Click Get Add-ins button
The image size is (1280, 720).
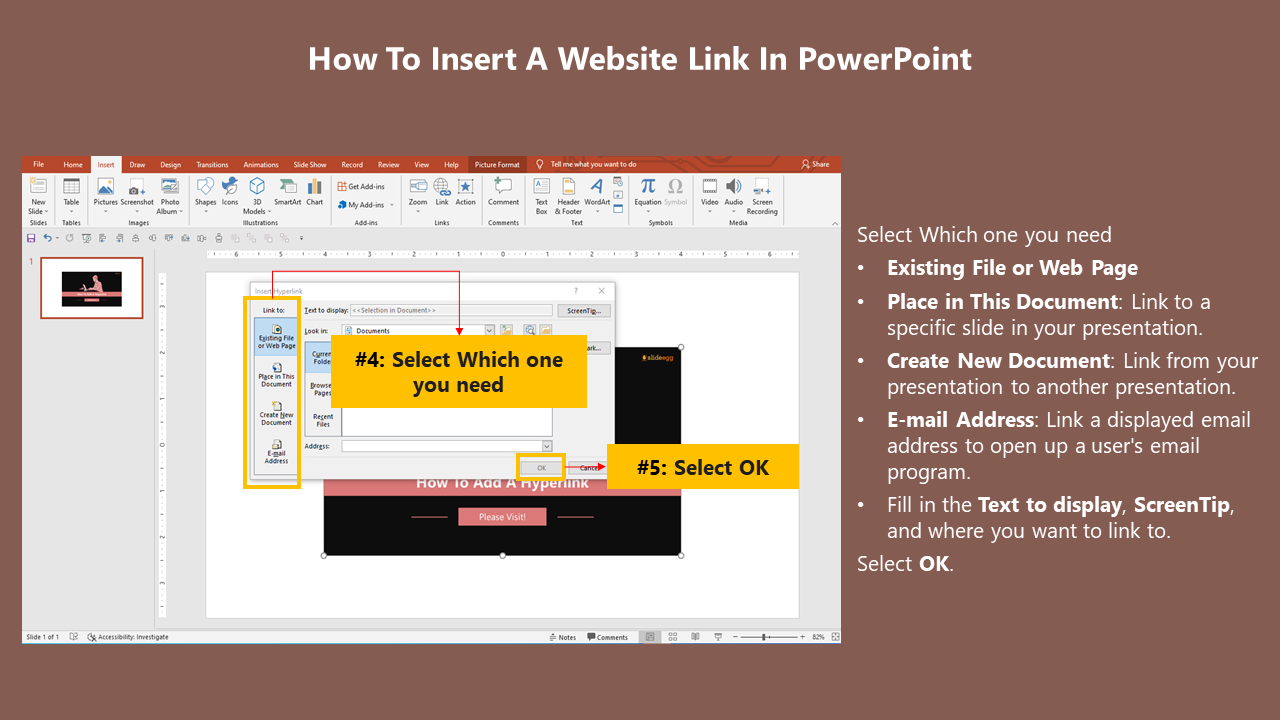[x=361, y=187]
